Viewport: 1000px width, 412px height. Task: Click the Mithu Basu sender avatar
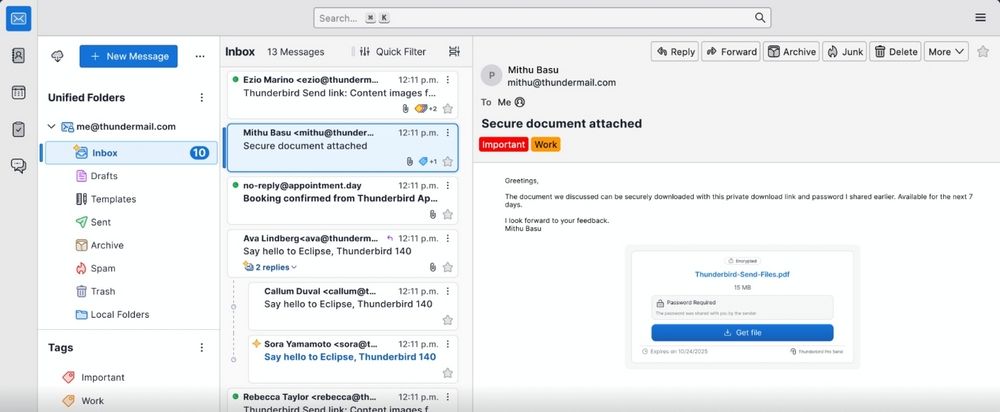(491, 76)
